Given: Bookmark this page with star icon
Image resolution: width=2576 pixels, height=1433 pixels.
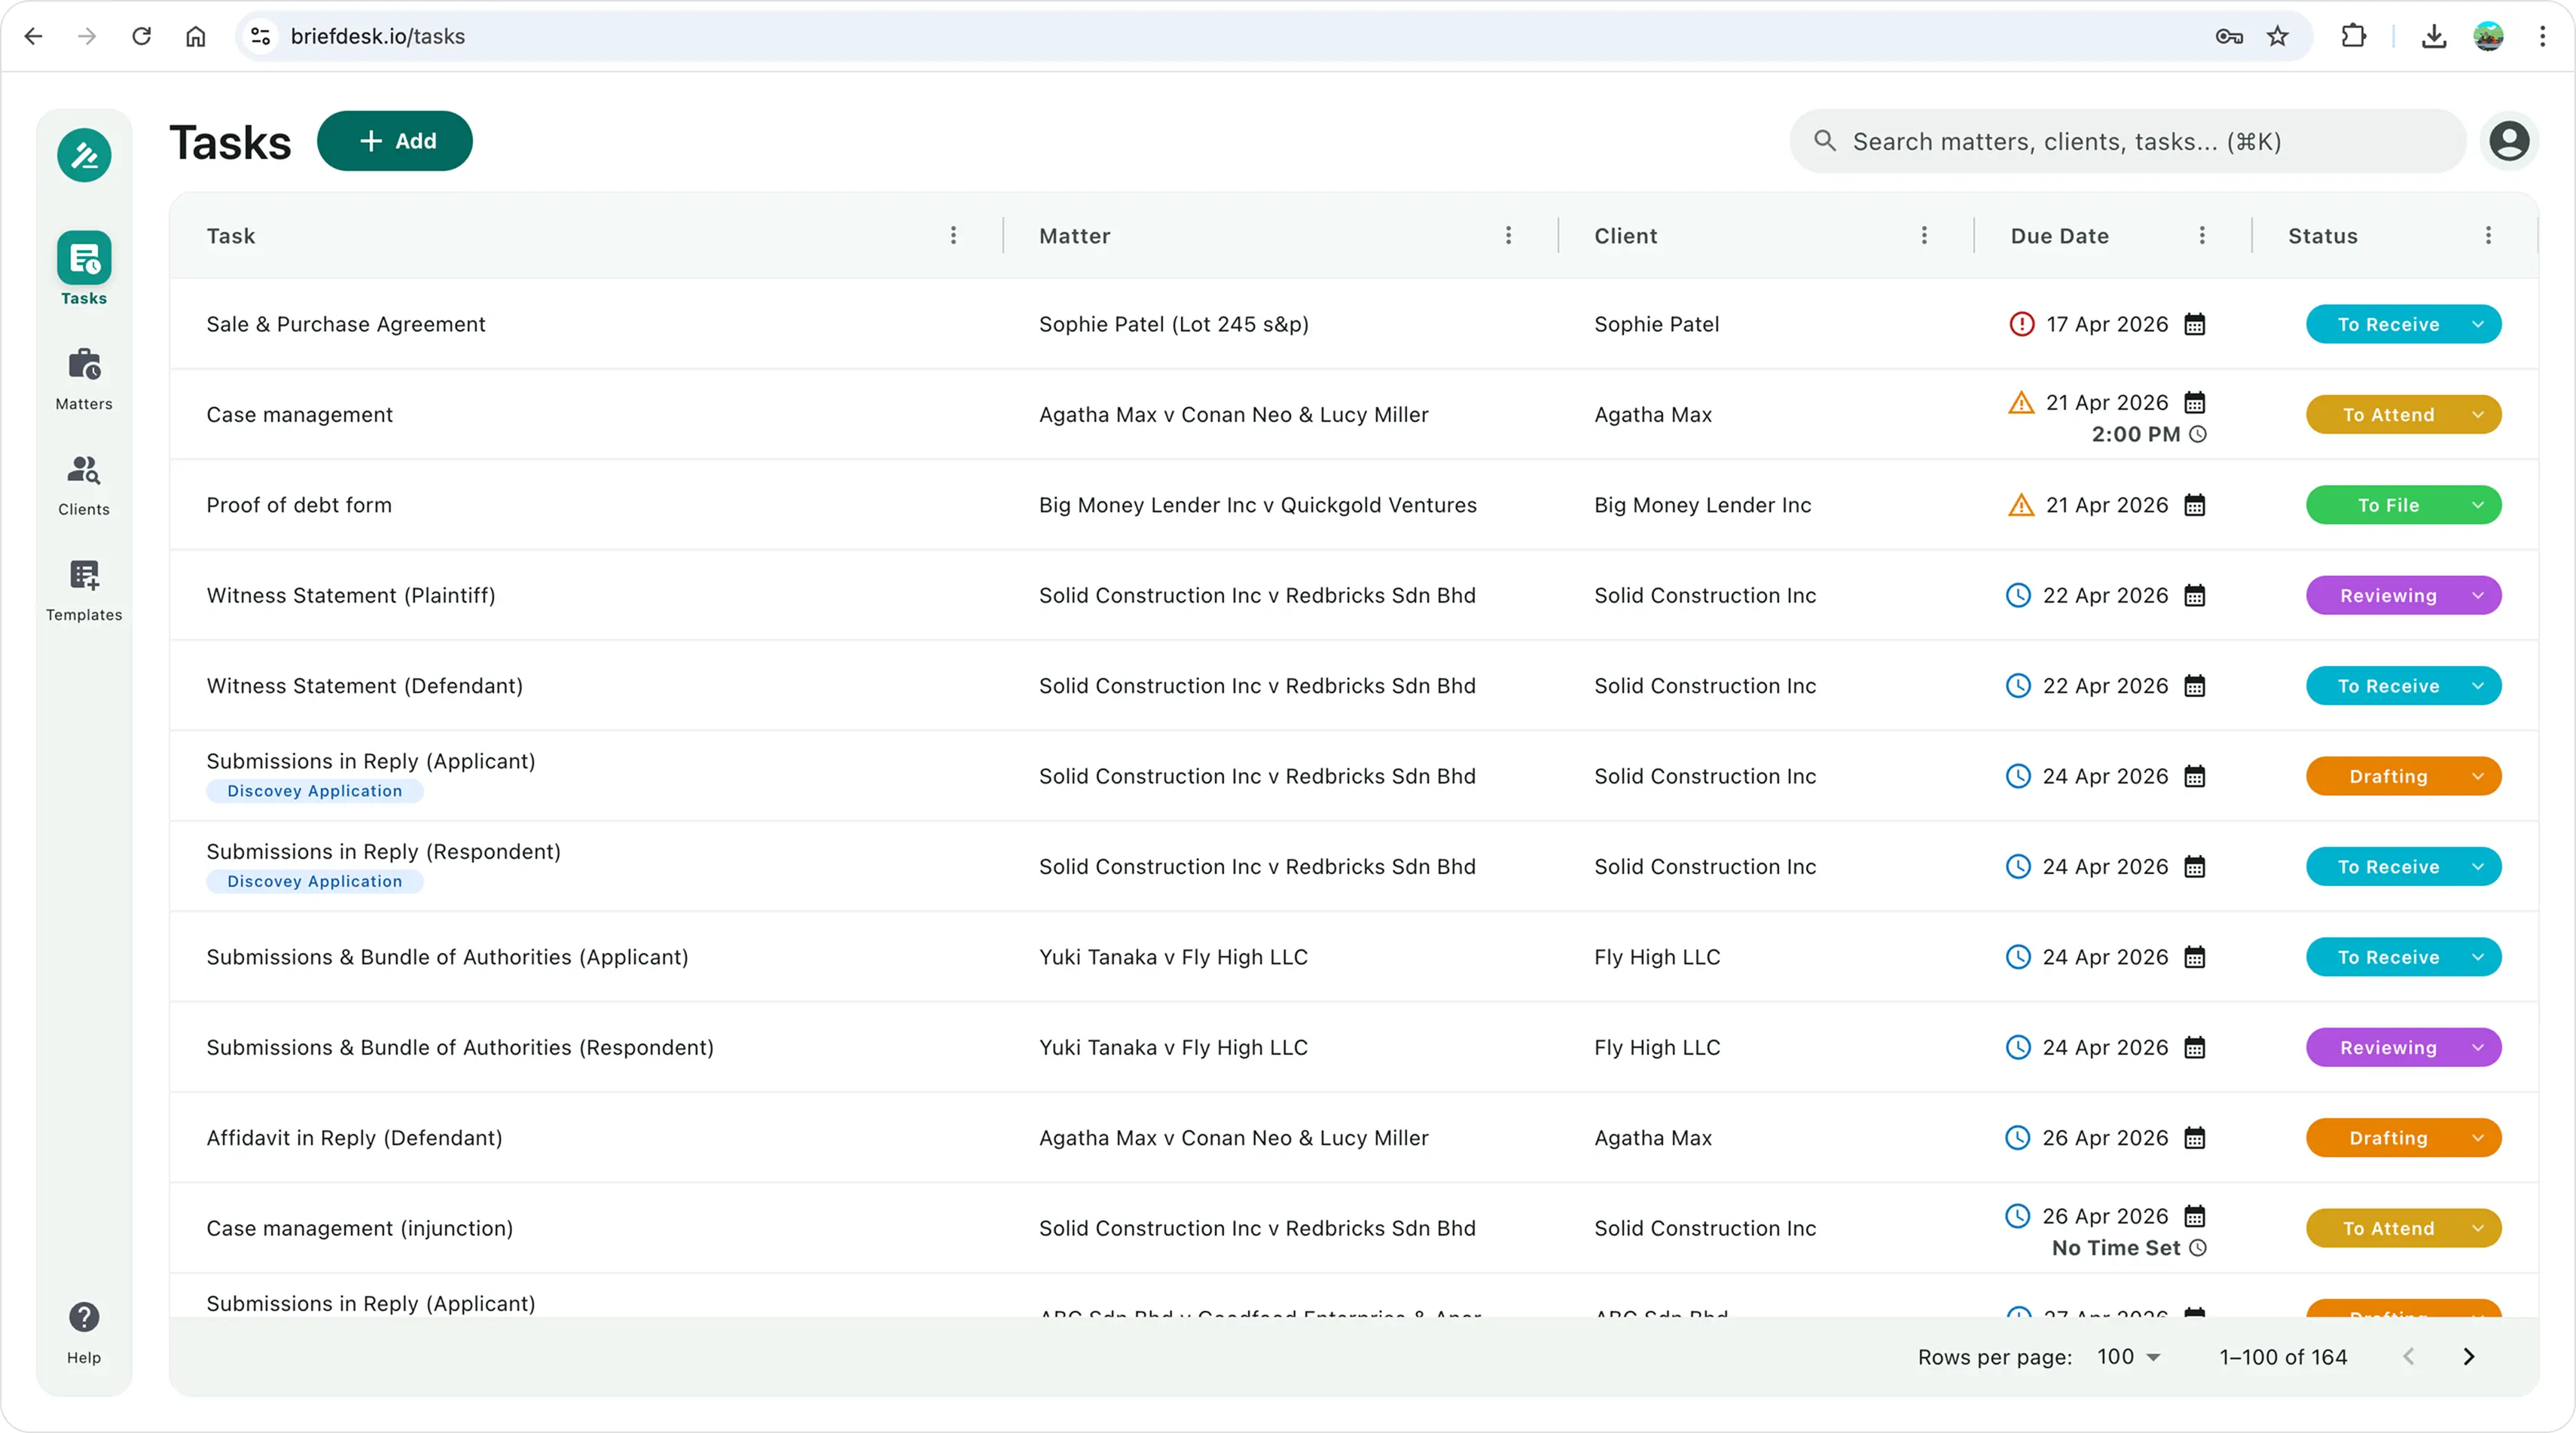Looking at the screenshot, I should coord(2277,36).
